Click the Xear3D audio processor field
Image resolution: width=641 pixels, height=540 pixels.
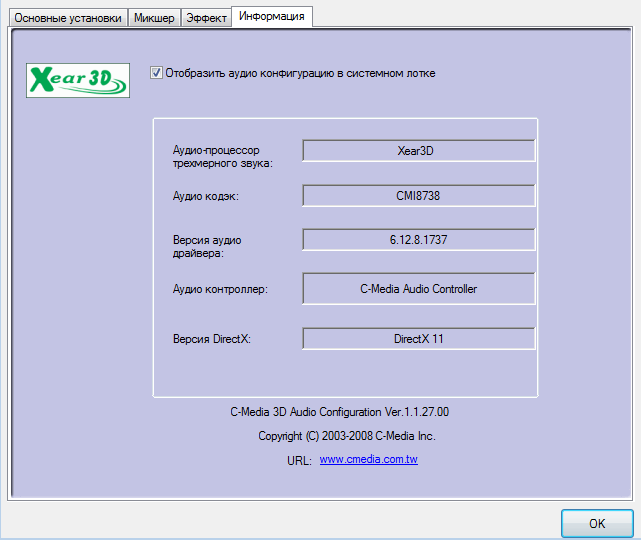tap(418, 151)
